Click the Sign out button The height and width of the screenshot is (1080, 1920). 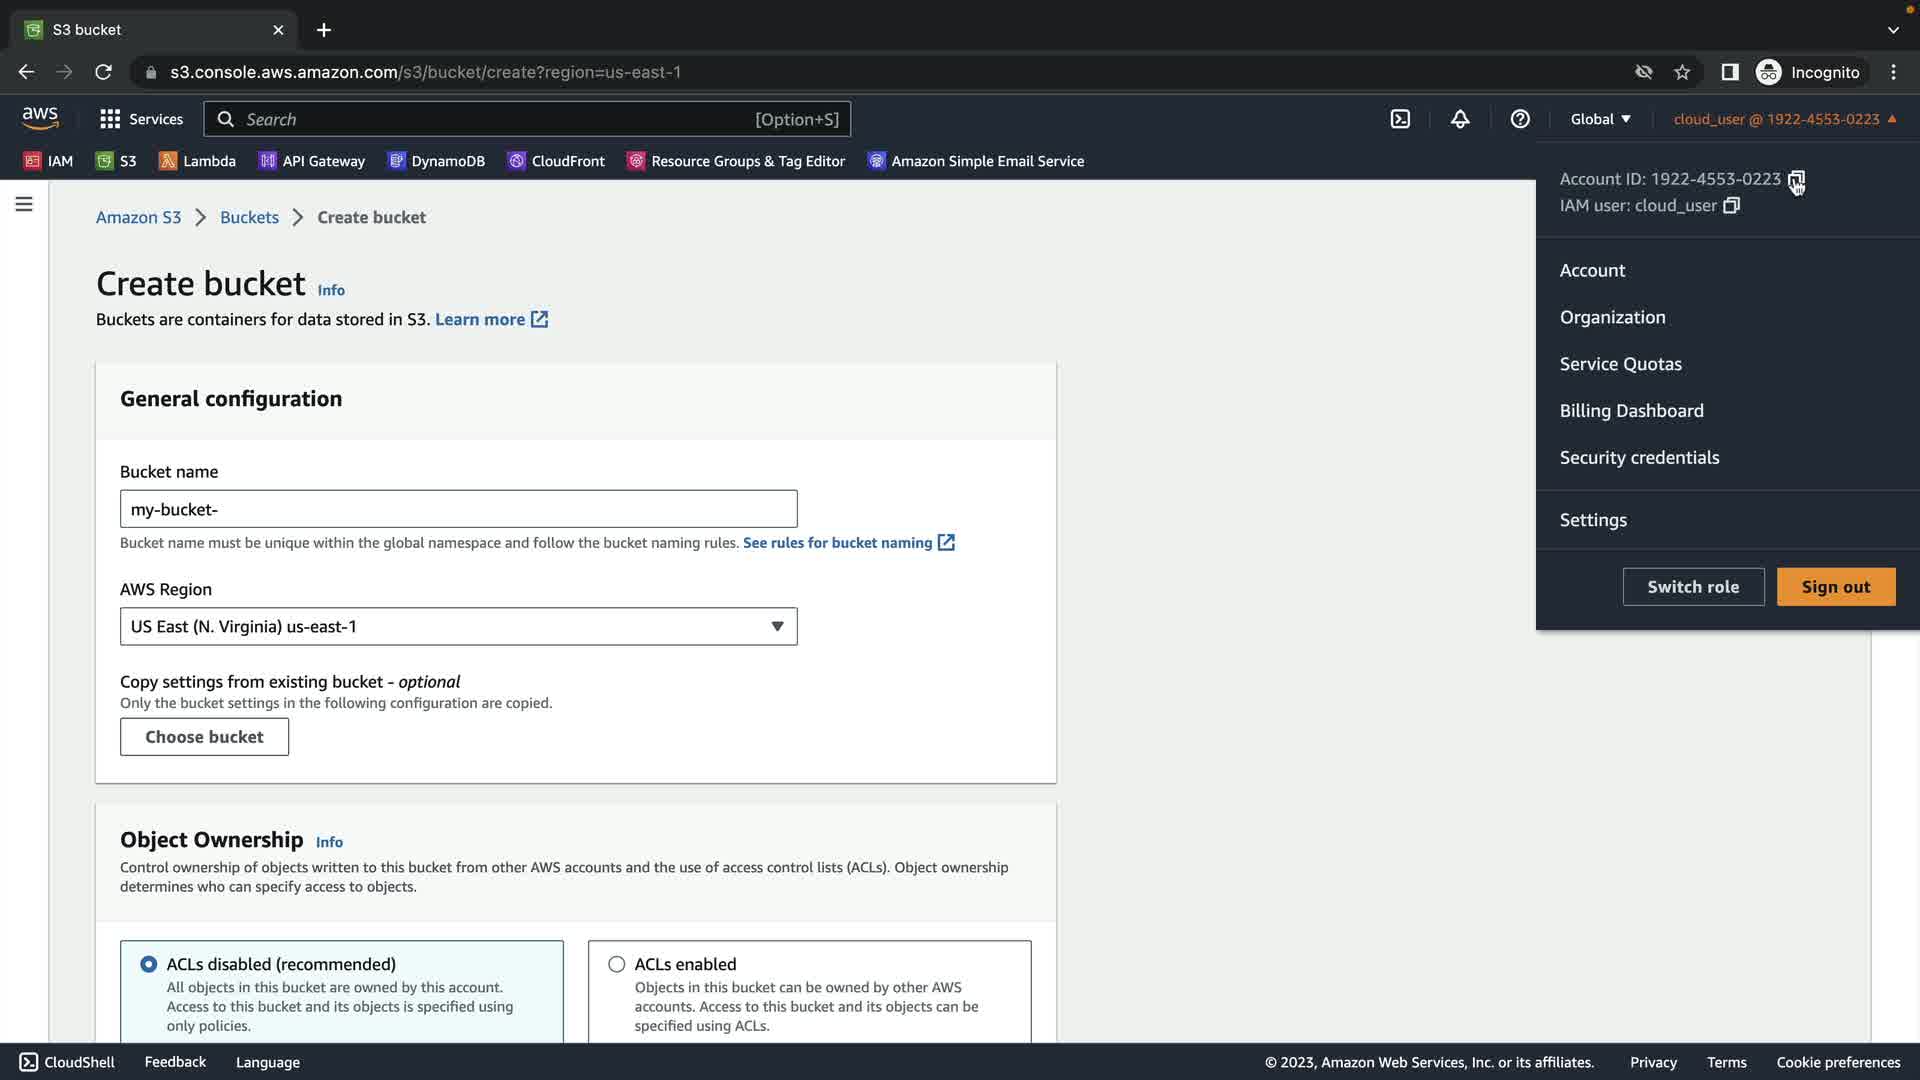tap(1835, 587)
